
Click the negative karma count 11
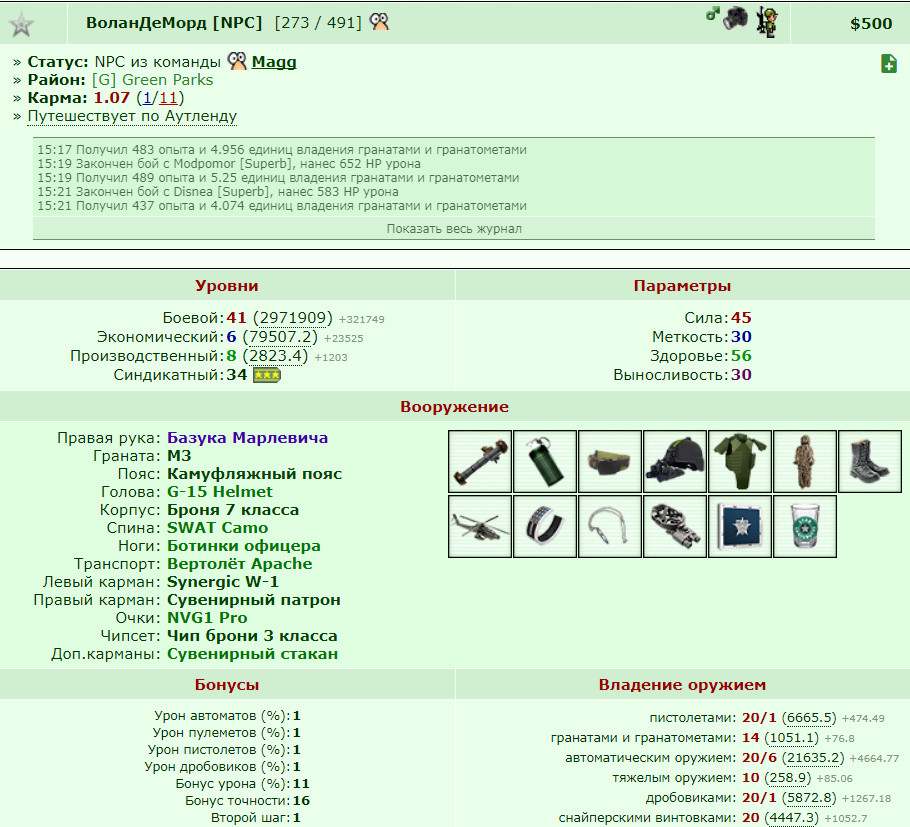pyautogui.click(x=168, y=97)
